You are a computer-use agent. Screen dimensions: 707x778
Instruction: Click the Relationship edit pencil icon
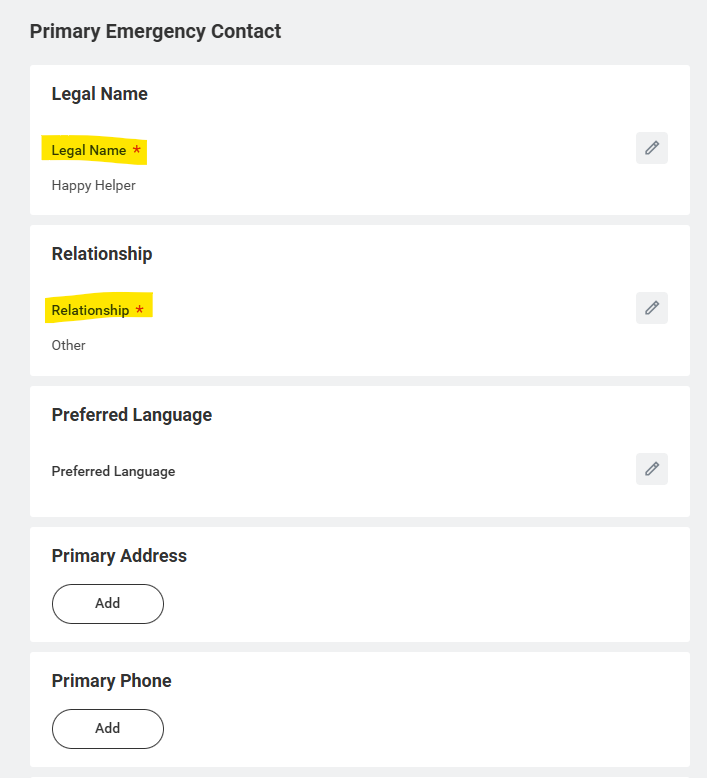click(x=652, y=308)
